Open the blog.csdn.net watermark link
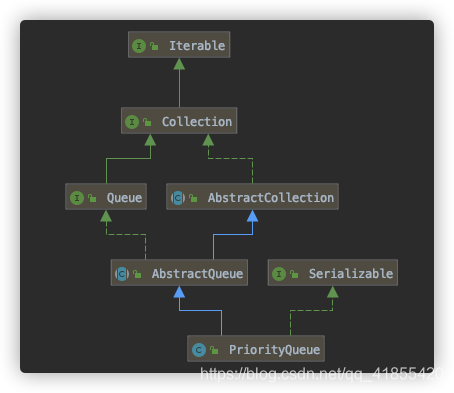The height and width of the screenshot is (393, 454). click(x=322, y=374)
